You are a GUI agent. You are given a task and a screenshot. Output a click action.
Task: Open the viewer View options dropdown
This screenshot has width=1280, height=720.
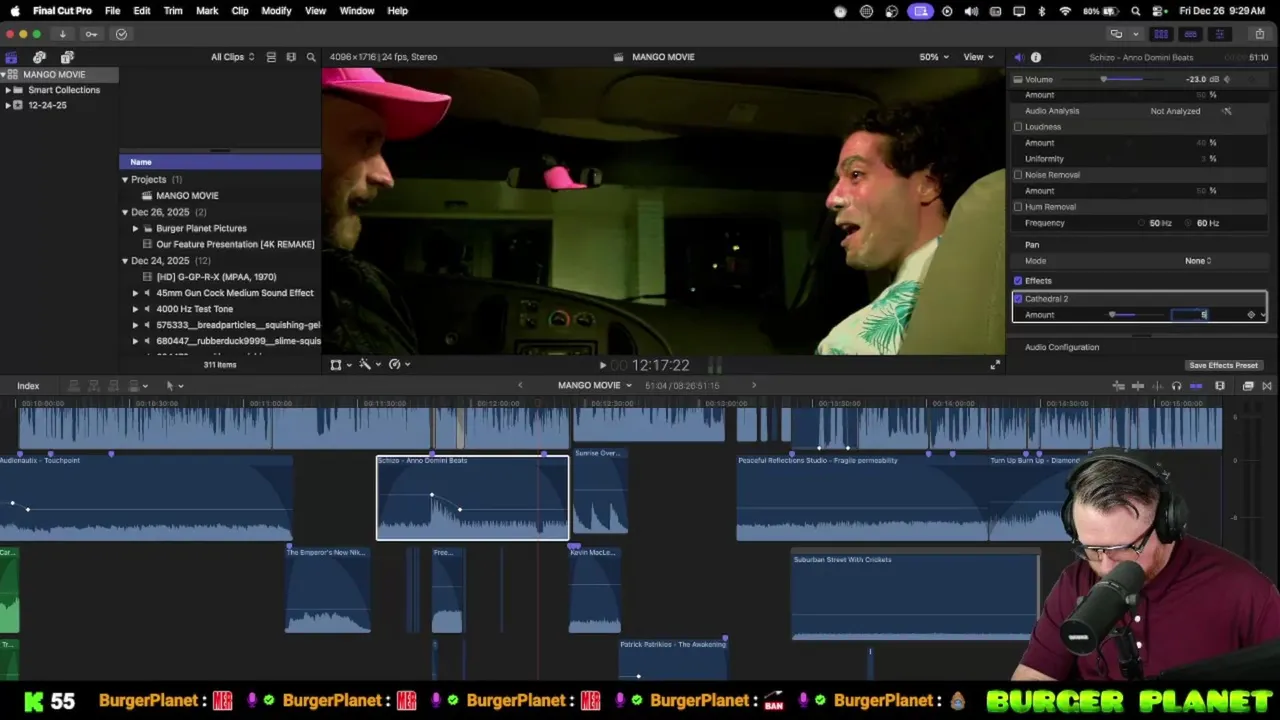(x=978, y=57)
